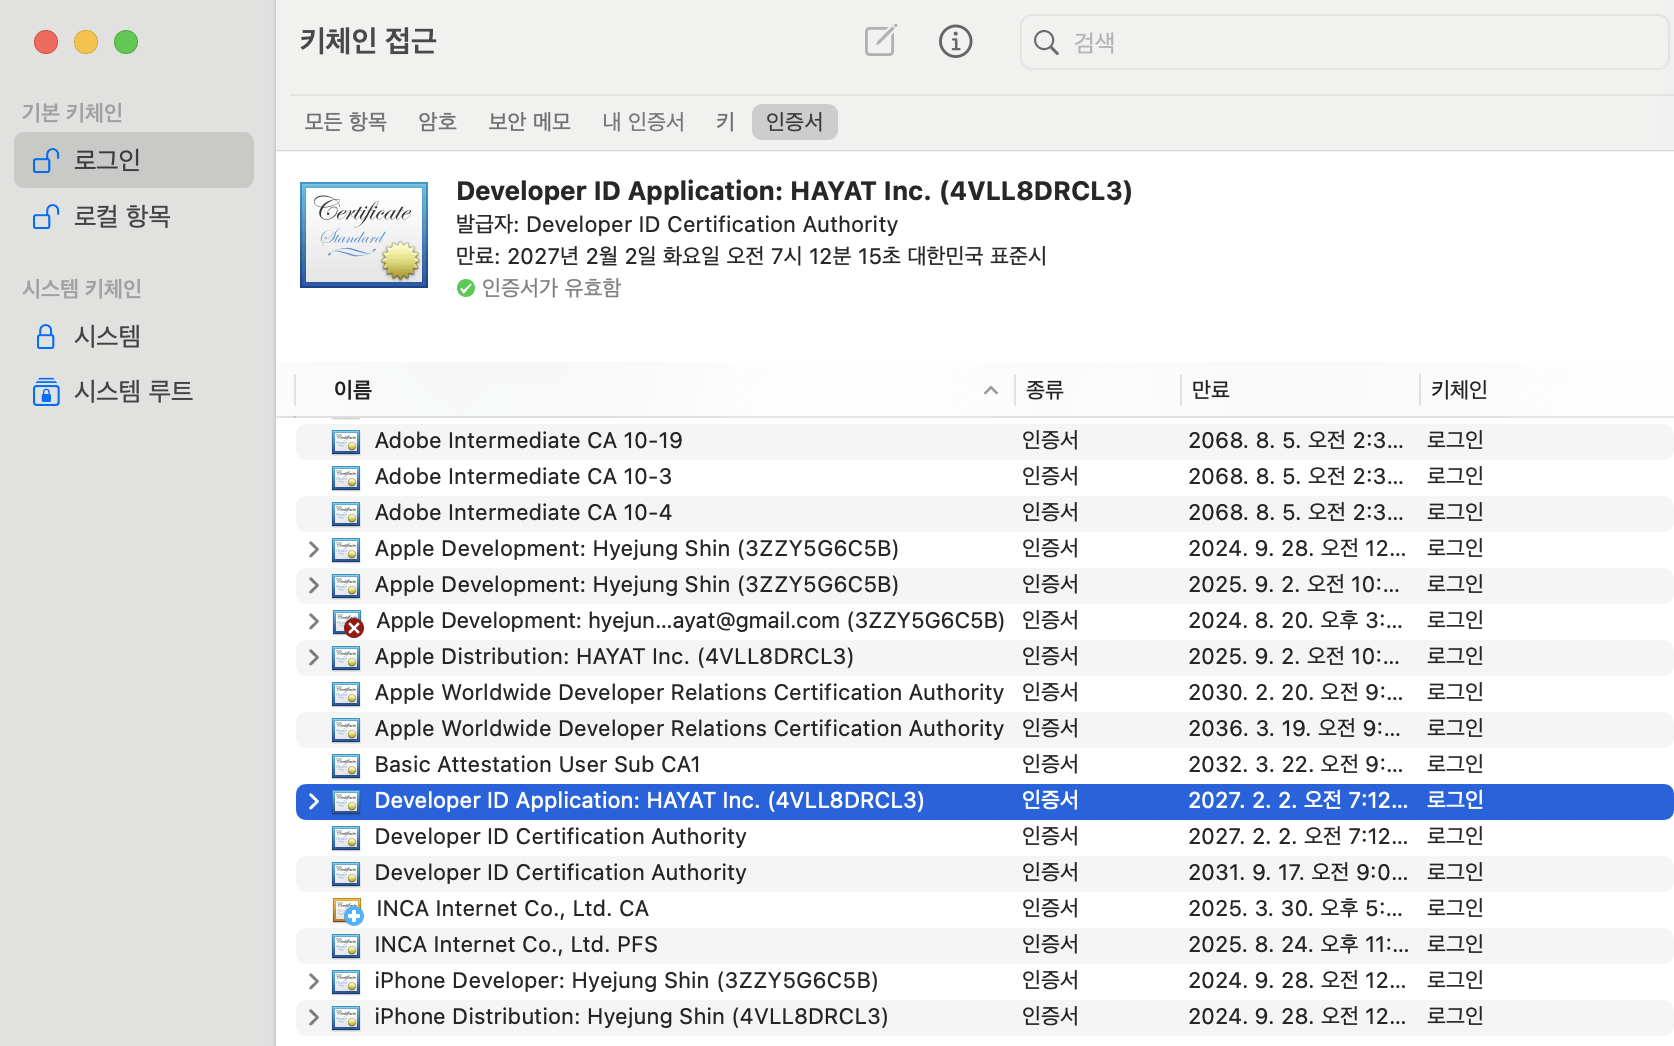This screenshot has height=1046, width=1674.
Task: Click the 인증서가 유효함 status text
Action: click(551, 288)
